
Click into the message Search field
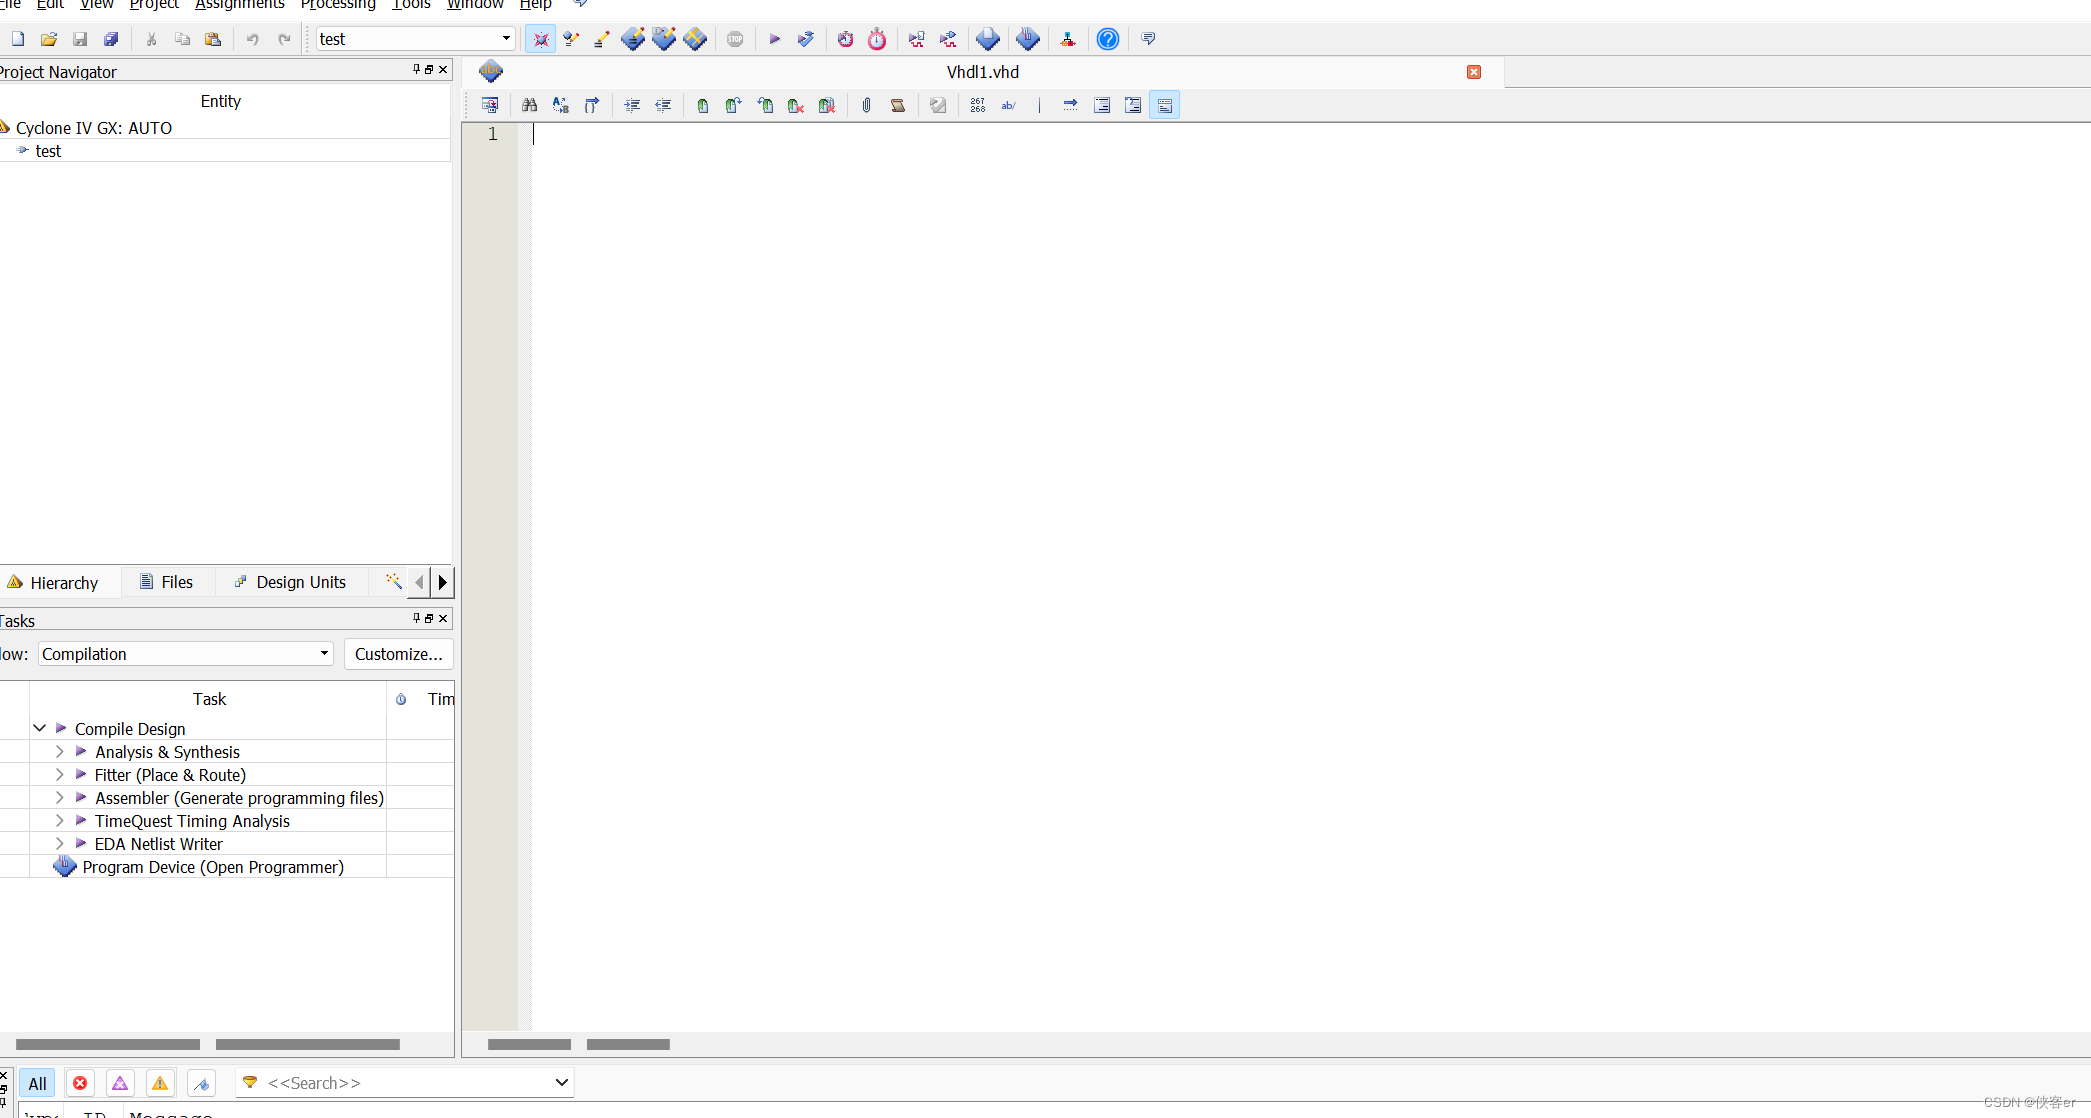[x=405, y=1082]
